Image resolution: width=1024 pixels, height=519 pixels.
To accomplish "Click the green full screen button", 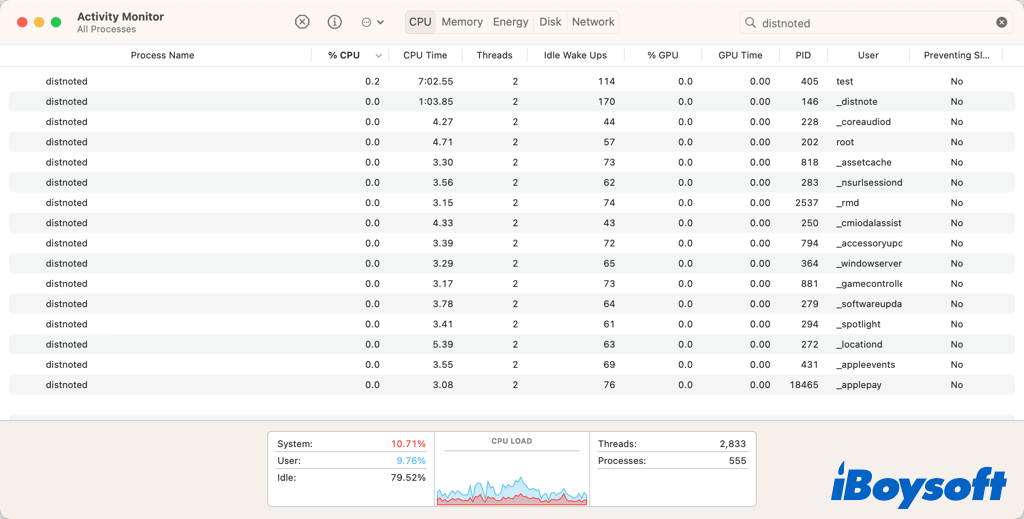I will [56, 22].
